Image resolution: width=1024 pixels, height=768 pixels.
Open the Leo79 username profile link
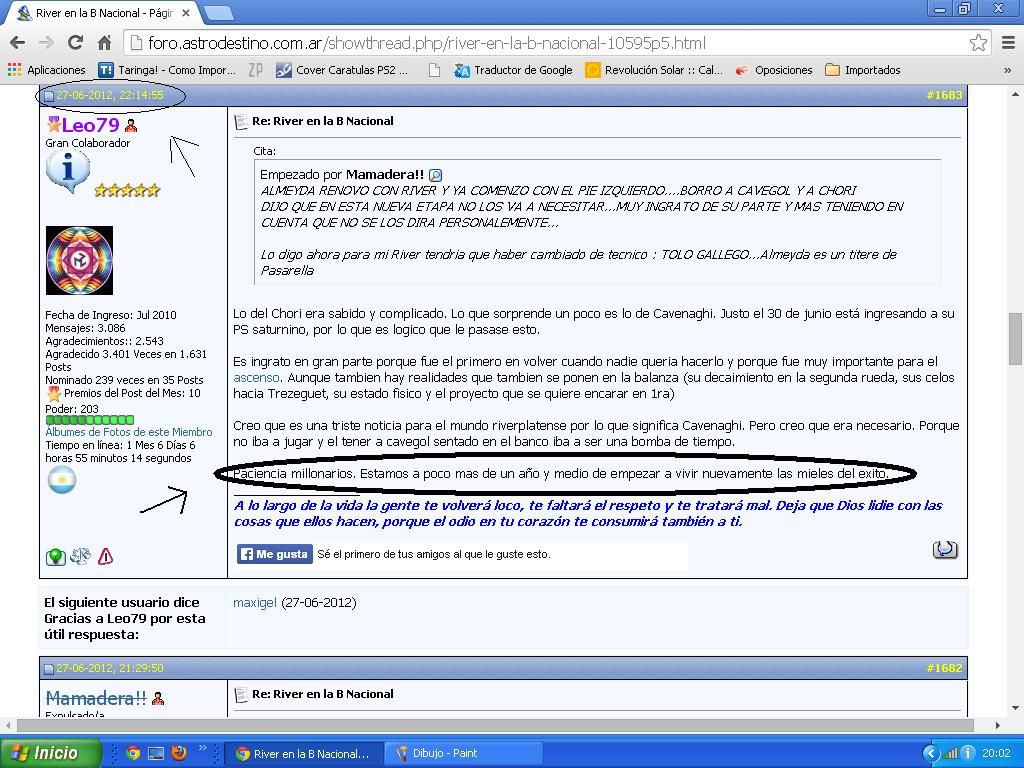[x=90, y=125]
